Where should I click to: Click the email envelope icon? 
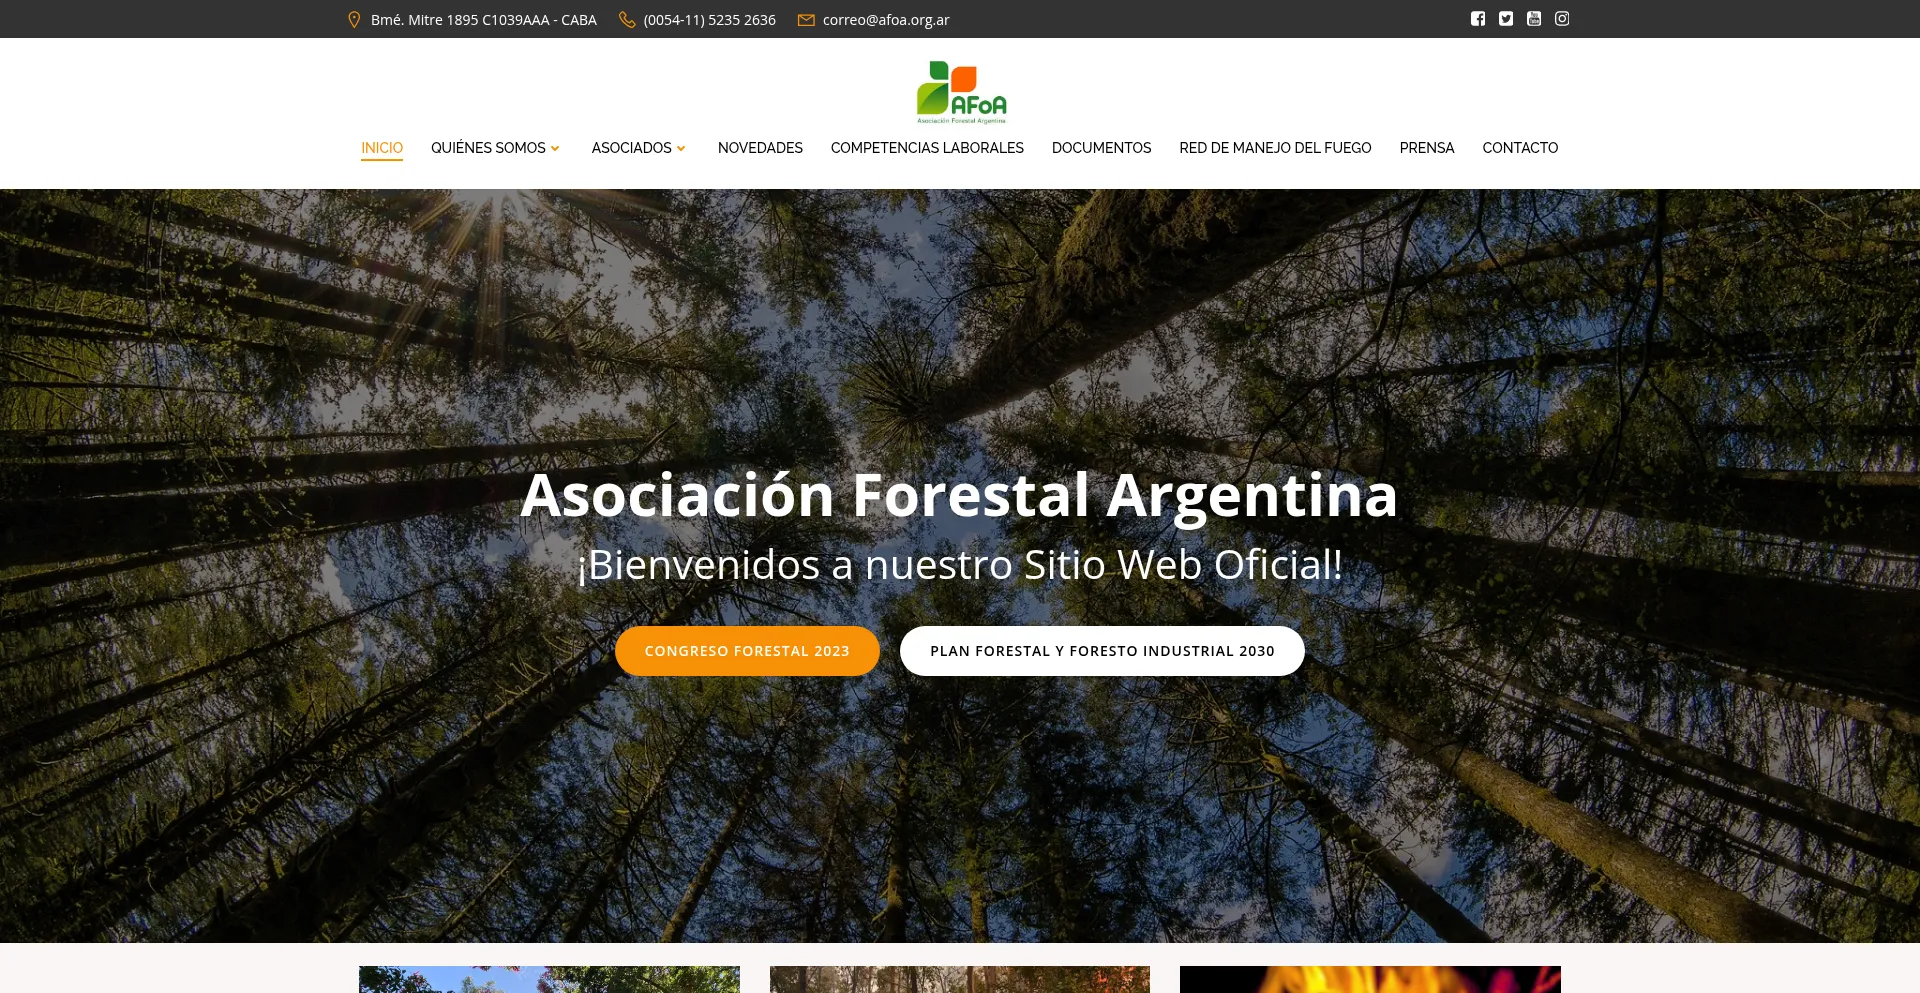pos(806,20)
